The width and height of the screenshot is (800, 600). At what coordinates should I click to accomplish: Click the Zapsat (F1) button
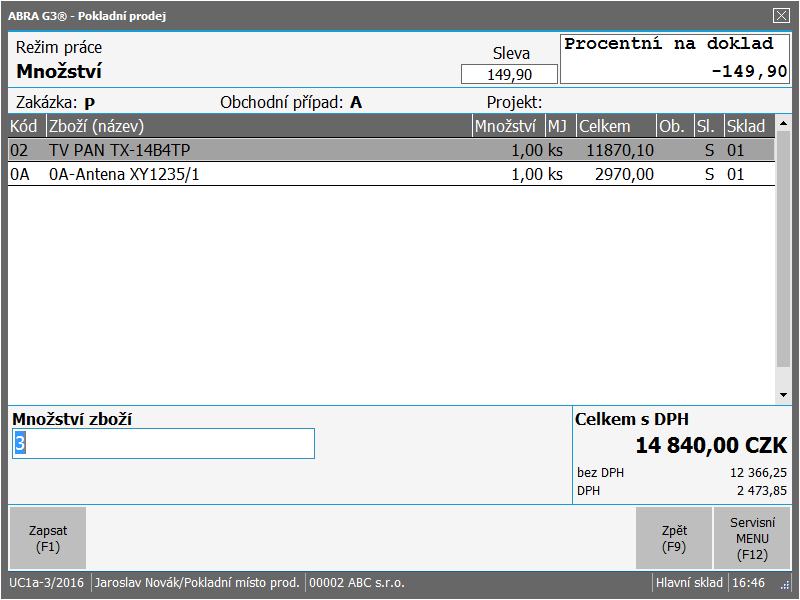click(x=47, y=538)
